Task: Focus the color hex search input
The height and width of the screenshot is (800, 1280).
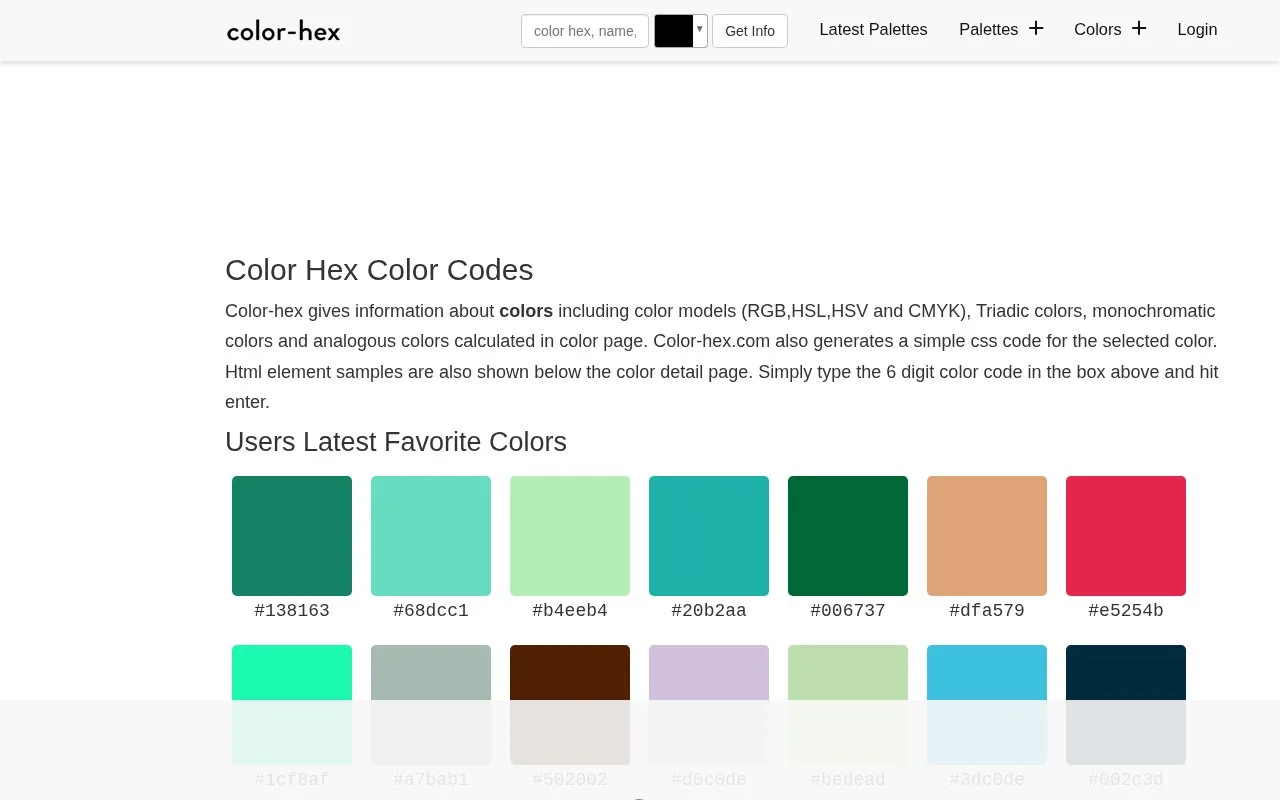Action: click(585, 31)
